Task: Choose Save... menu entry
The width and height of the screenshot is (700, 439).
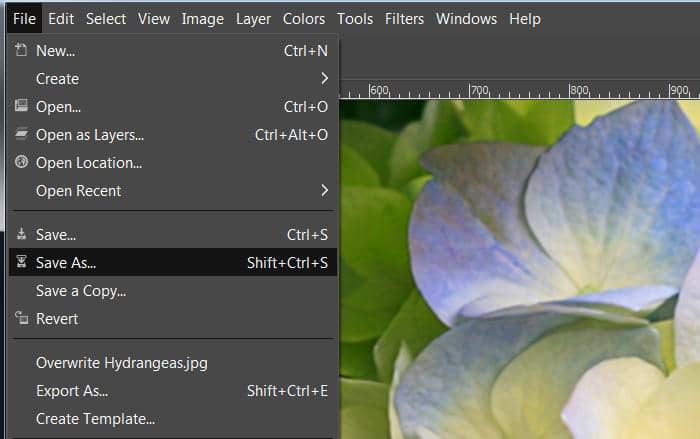Action: 173,234
